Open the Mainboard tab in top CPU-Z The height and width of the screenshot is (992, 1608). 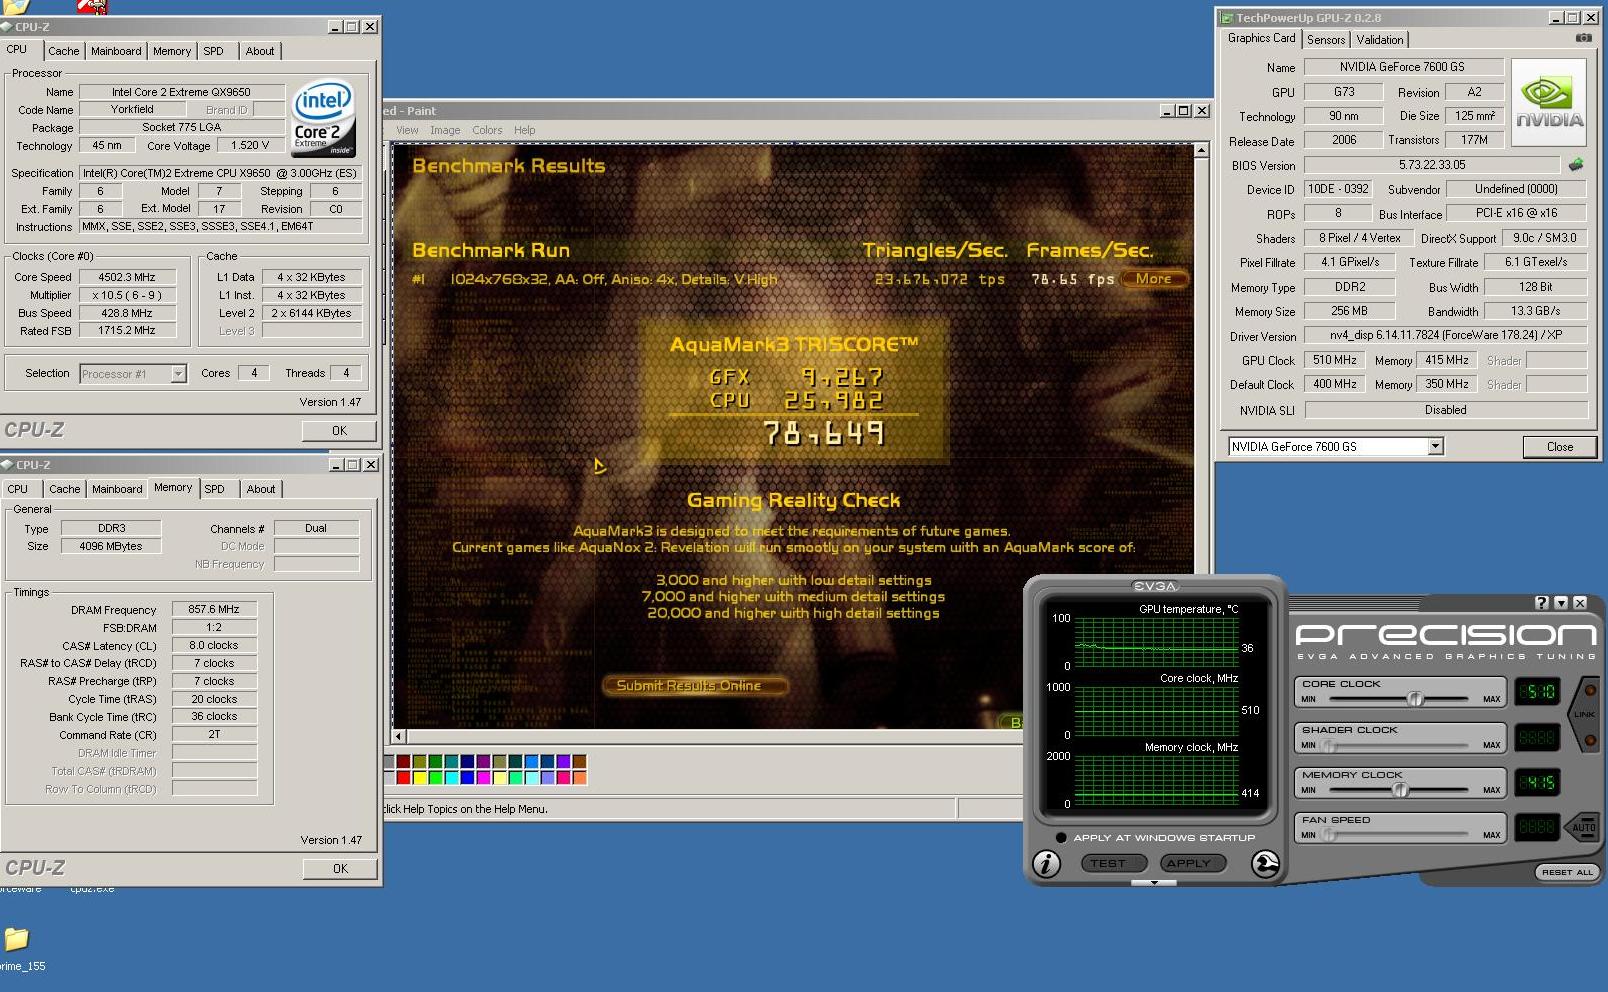[116, 51]
